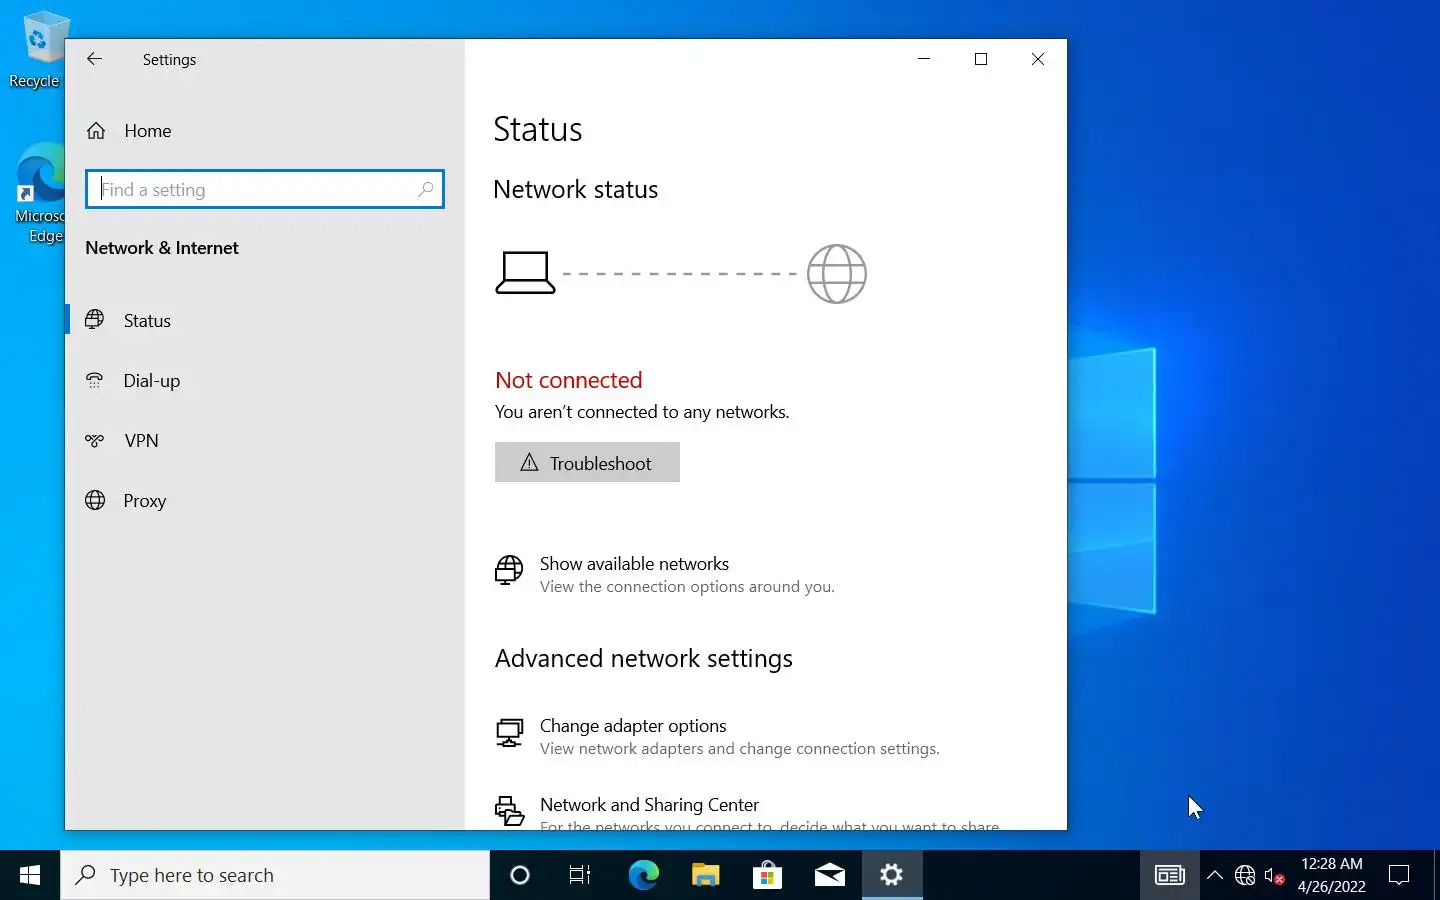Minimize the Settings window
Viewport: 1440px width, 900px height.
924,59
